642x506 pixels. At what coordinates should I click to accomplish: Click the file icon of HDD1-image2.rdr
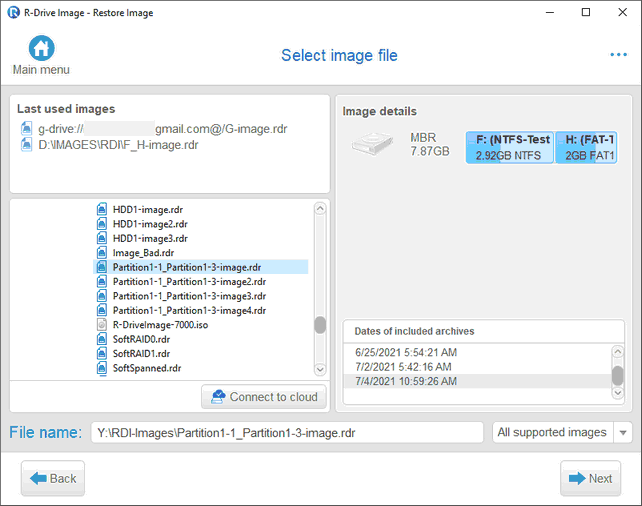pos(102,224)
